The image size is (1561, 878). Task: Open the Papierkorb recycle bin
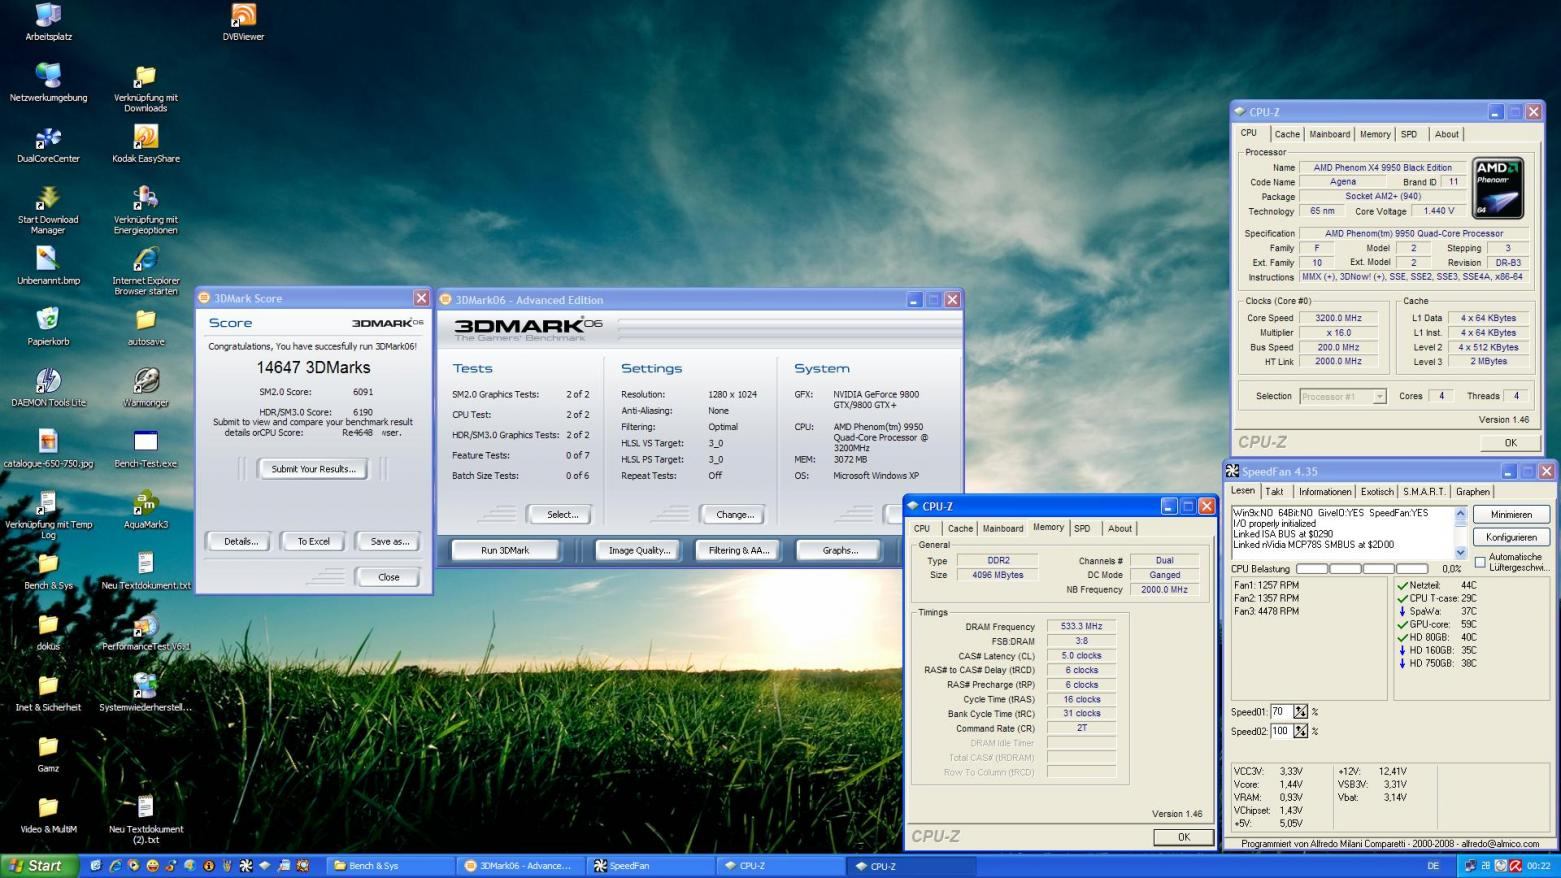pyautogui.click(x=48, y=327)
